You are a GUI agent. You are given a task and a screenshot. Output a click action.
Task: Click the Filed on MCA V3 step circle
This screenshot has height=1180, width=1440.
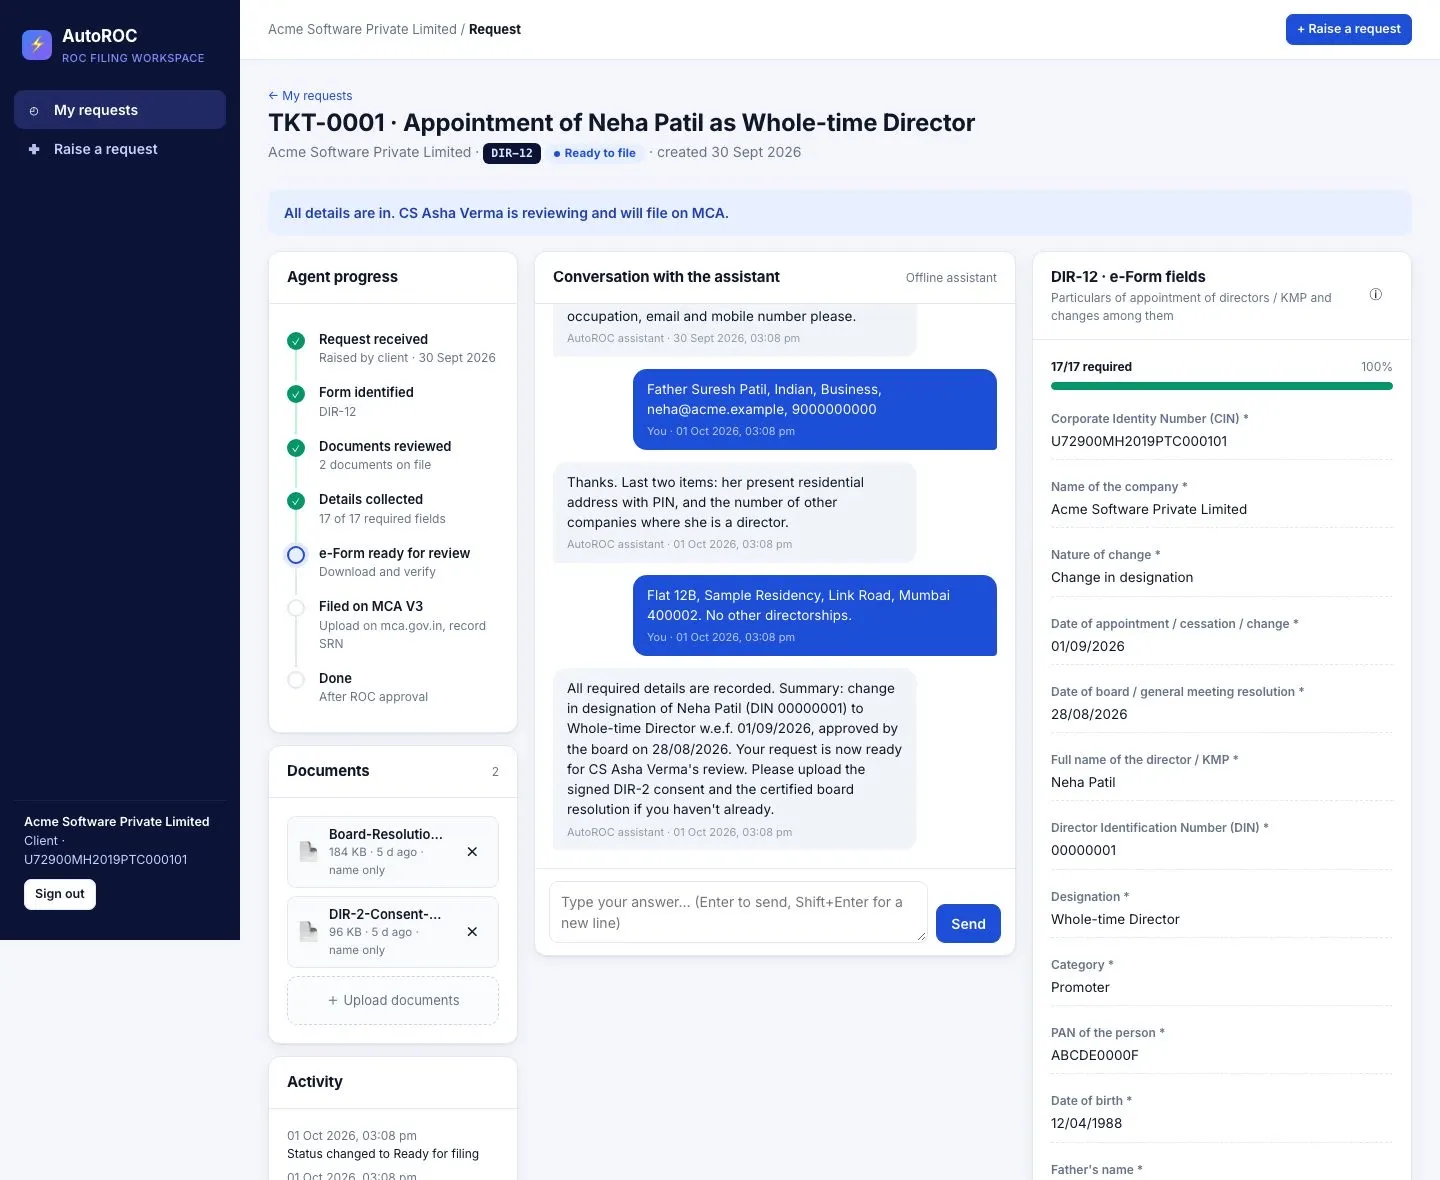(x=296, y=608)
